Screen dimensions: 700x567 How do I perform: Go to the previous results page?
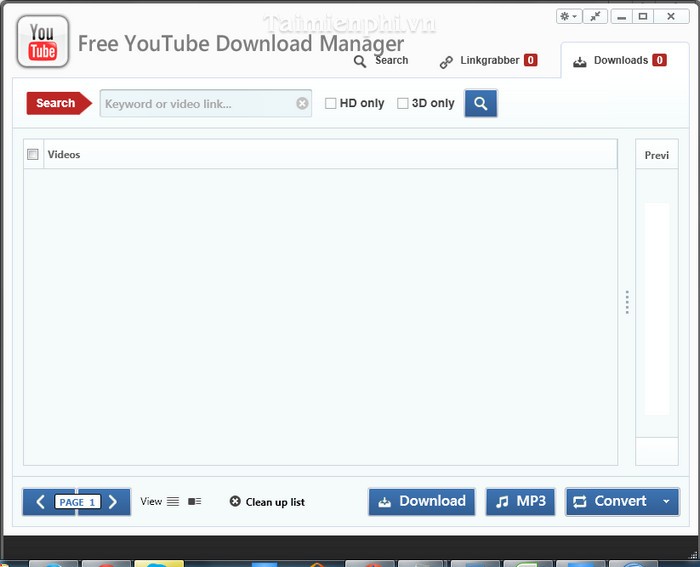pyautogui.click(x=40, y=502)
